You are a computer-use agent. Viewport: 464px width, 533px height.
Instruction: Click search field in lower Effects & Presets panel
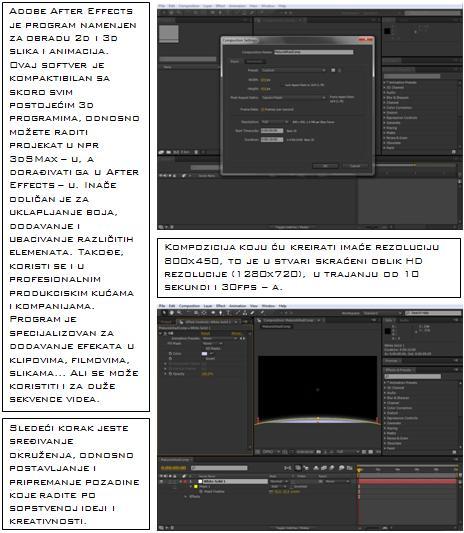click(x=413, y=376)
